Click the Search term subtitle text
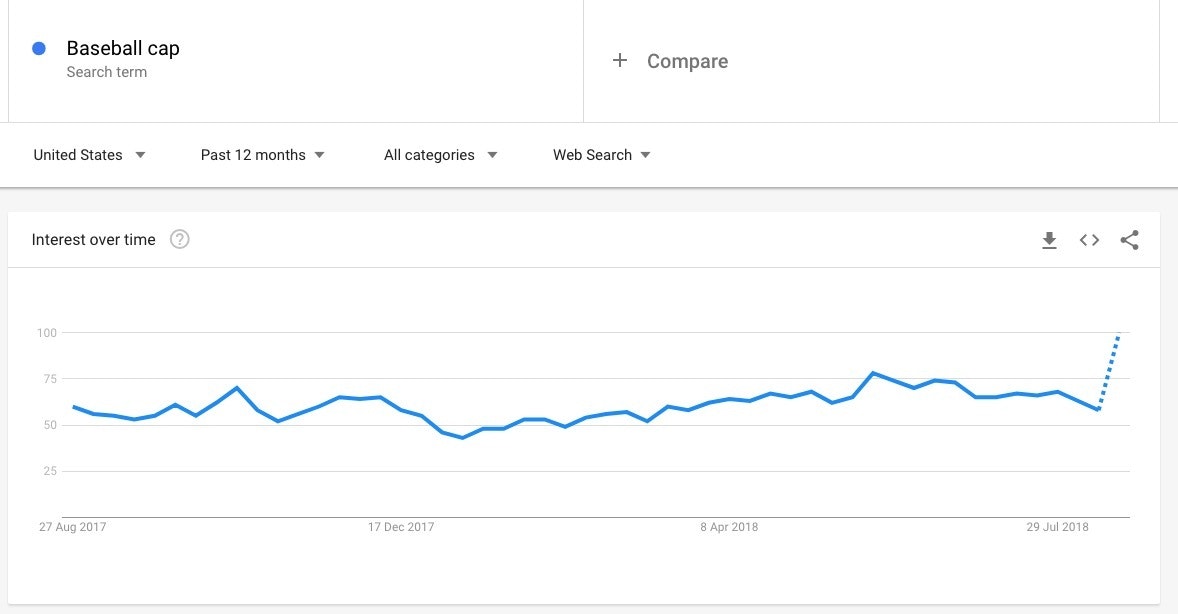 click(106, 72)
